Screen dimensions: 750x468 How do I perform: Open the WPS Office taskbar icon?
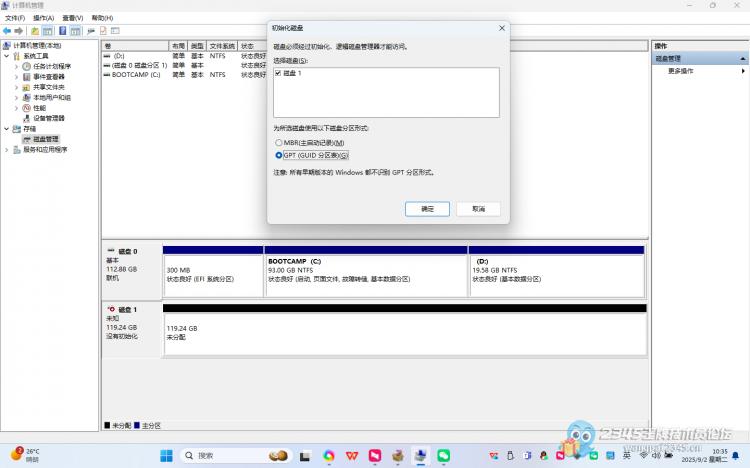(352, 456)
